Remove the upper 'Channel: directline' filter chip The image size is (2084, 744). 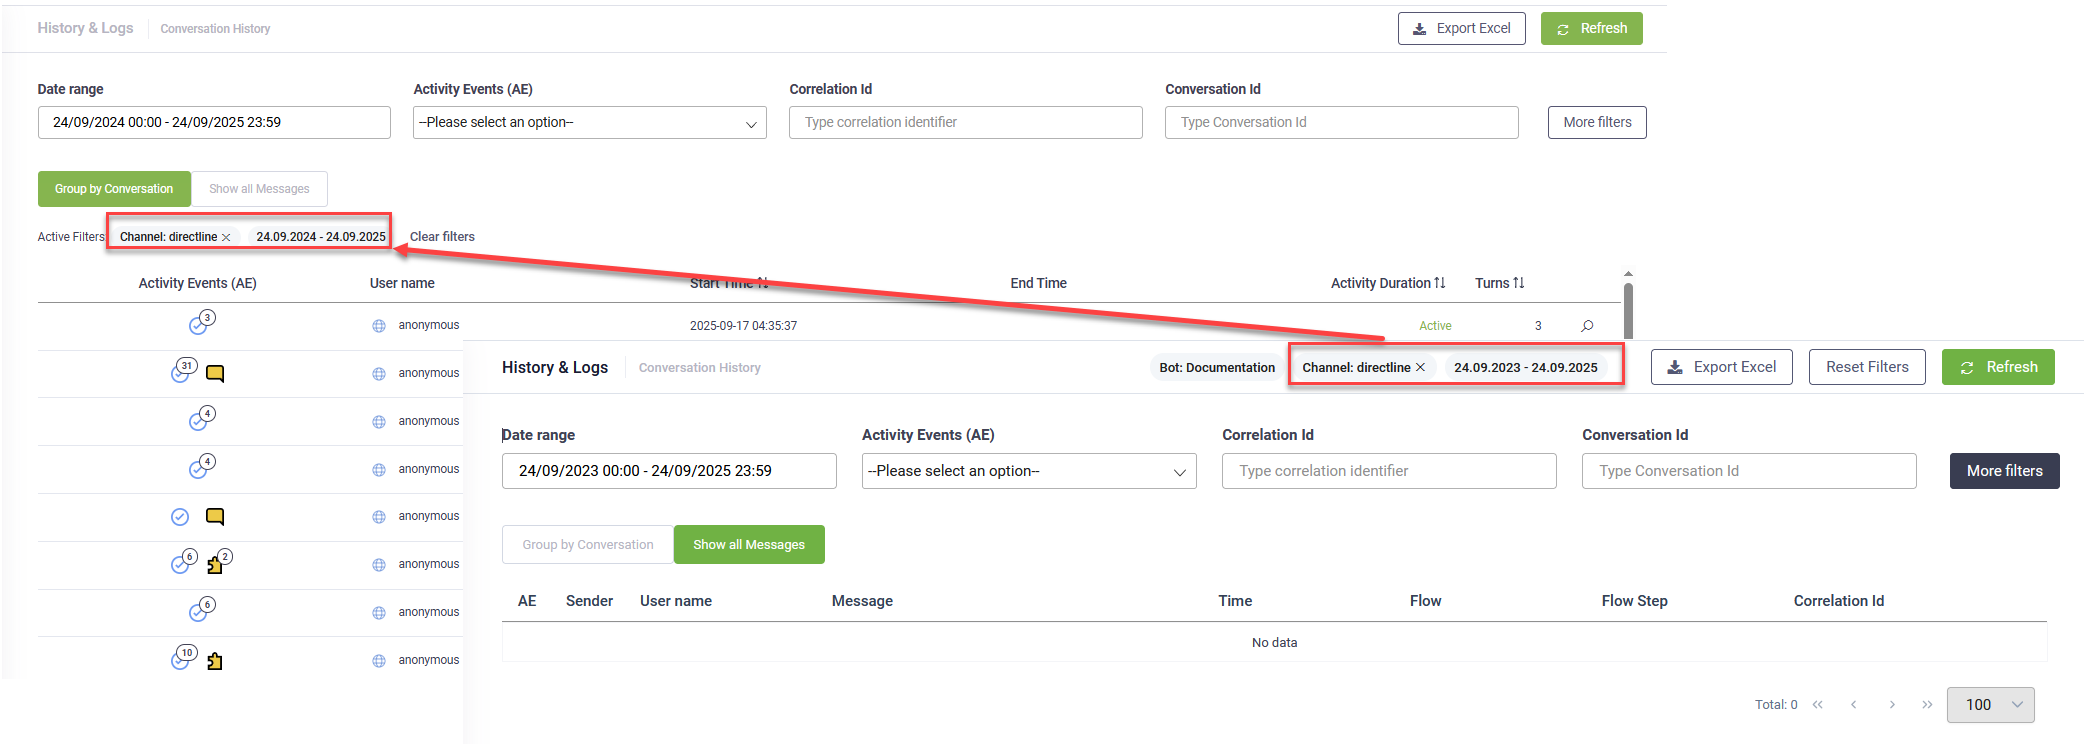click(226, 237)
